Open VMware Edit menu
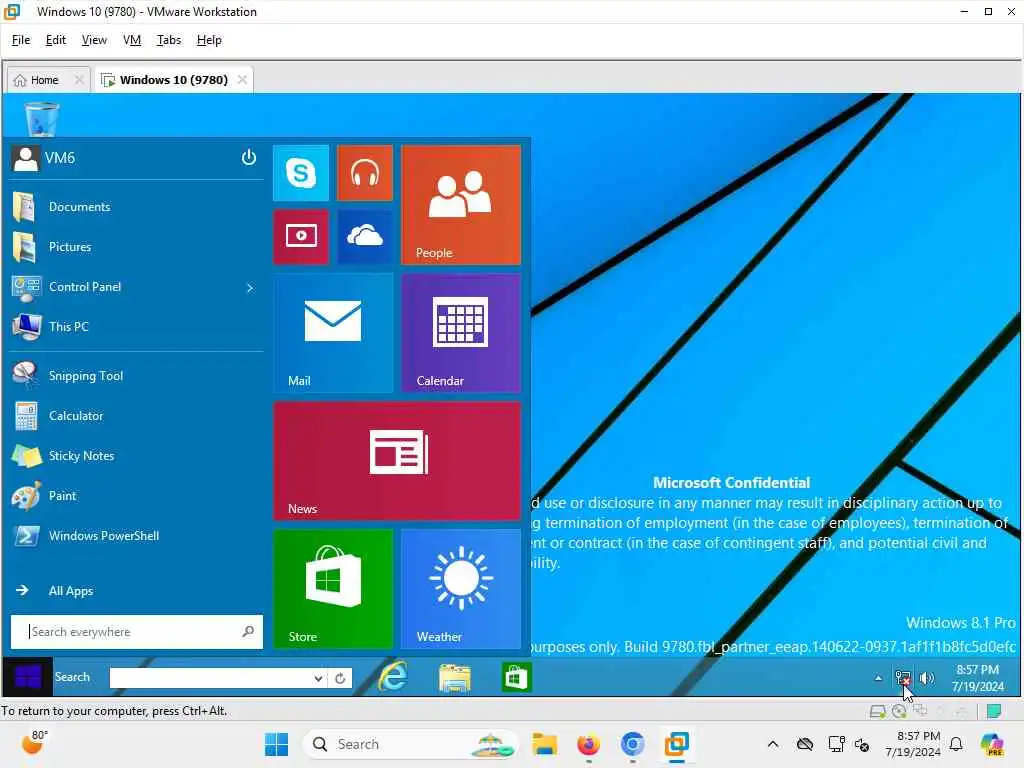This screenshot has height=768, width=1024. 56,40
